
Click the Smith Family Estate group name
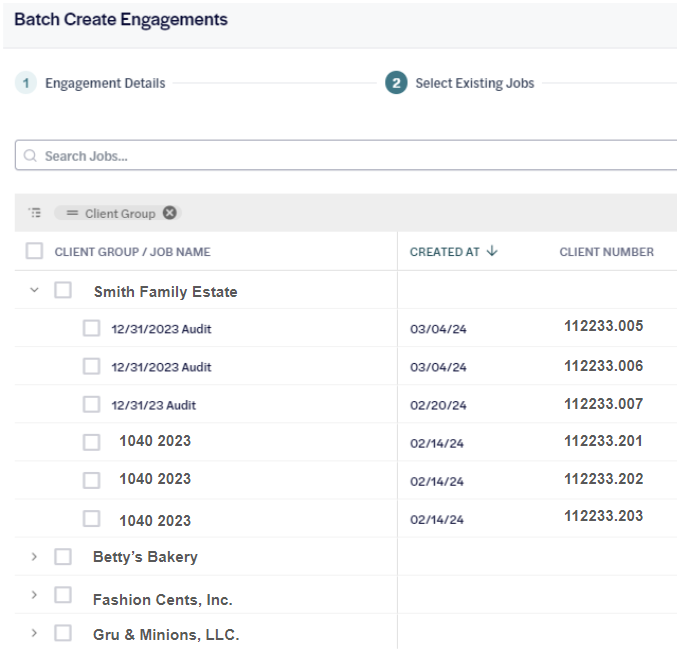165,291
